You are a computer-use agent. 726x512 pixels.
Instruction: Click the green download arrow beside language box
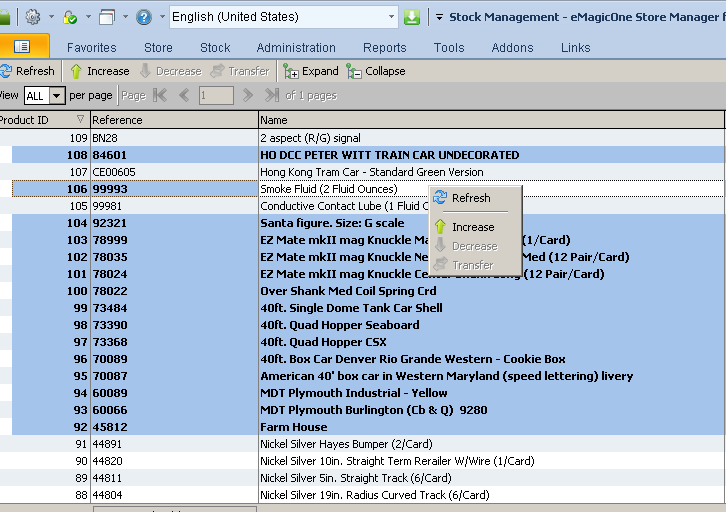click(x=412, y=17)
